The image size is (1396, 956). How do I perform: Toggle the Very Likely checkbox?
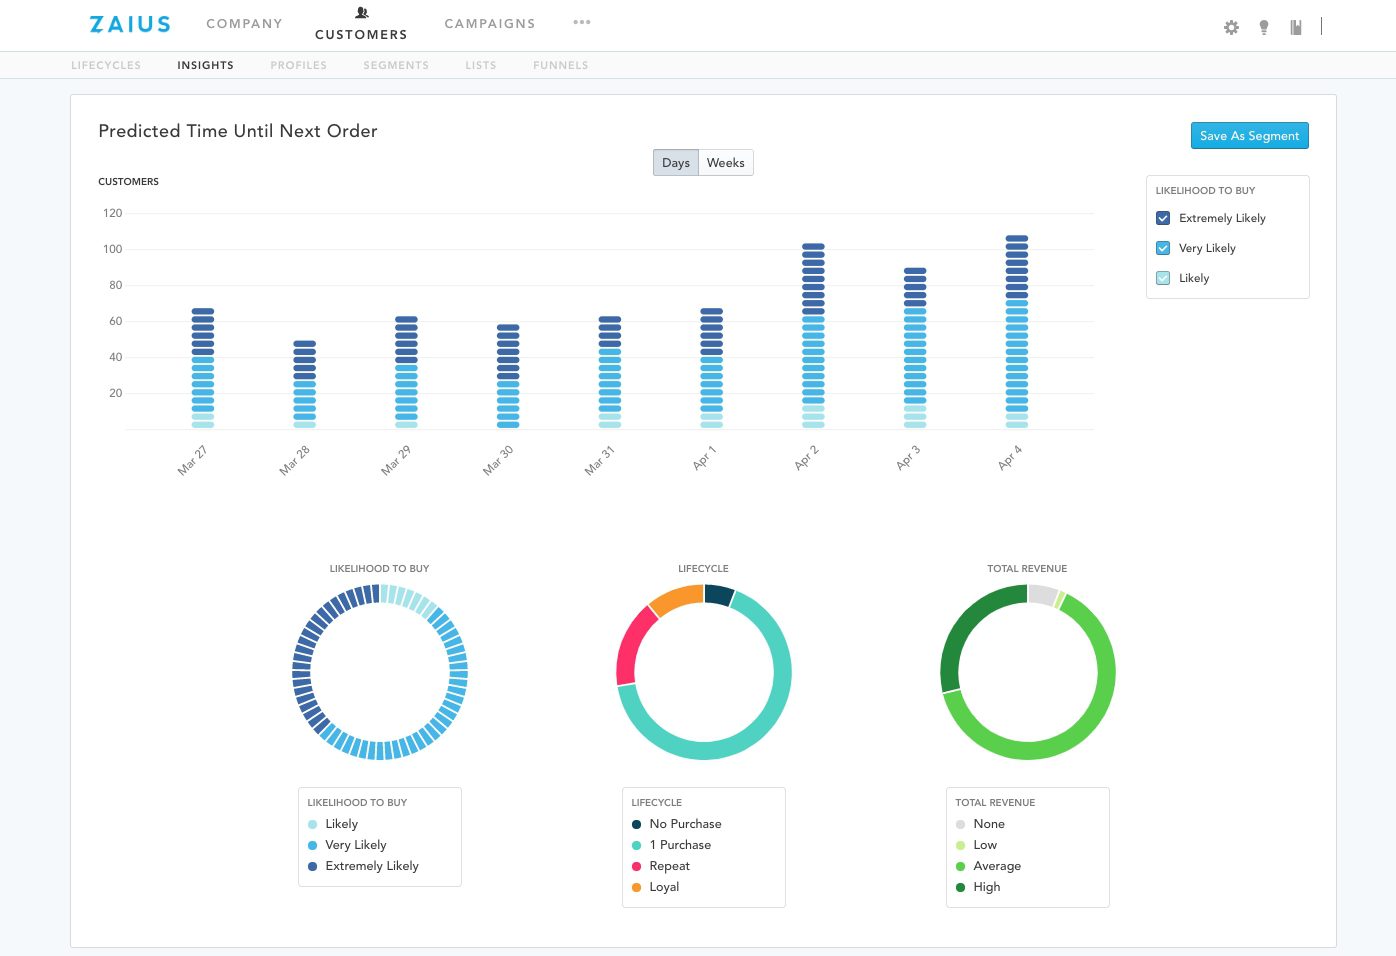(x=1163, y=248)
